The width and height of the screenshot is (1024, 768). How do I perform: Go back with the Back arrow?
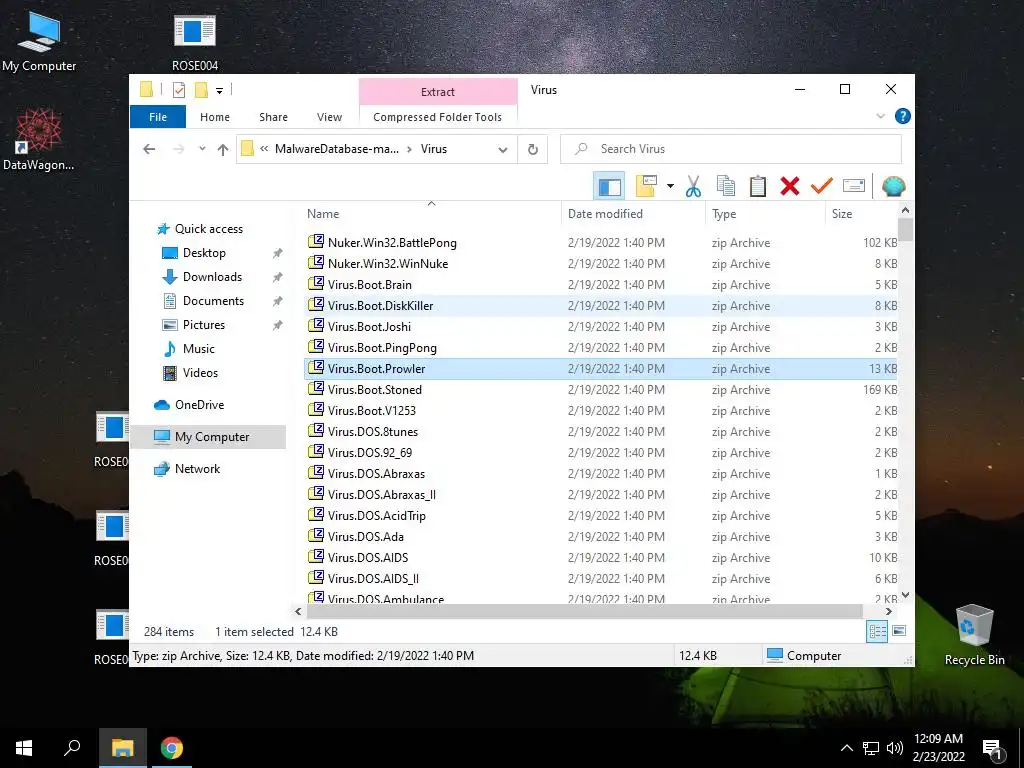[x=149, y=150]
